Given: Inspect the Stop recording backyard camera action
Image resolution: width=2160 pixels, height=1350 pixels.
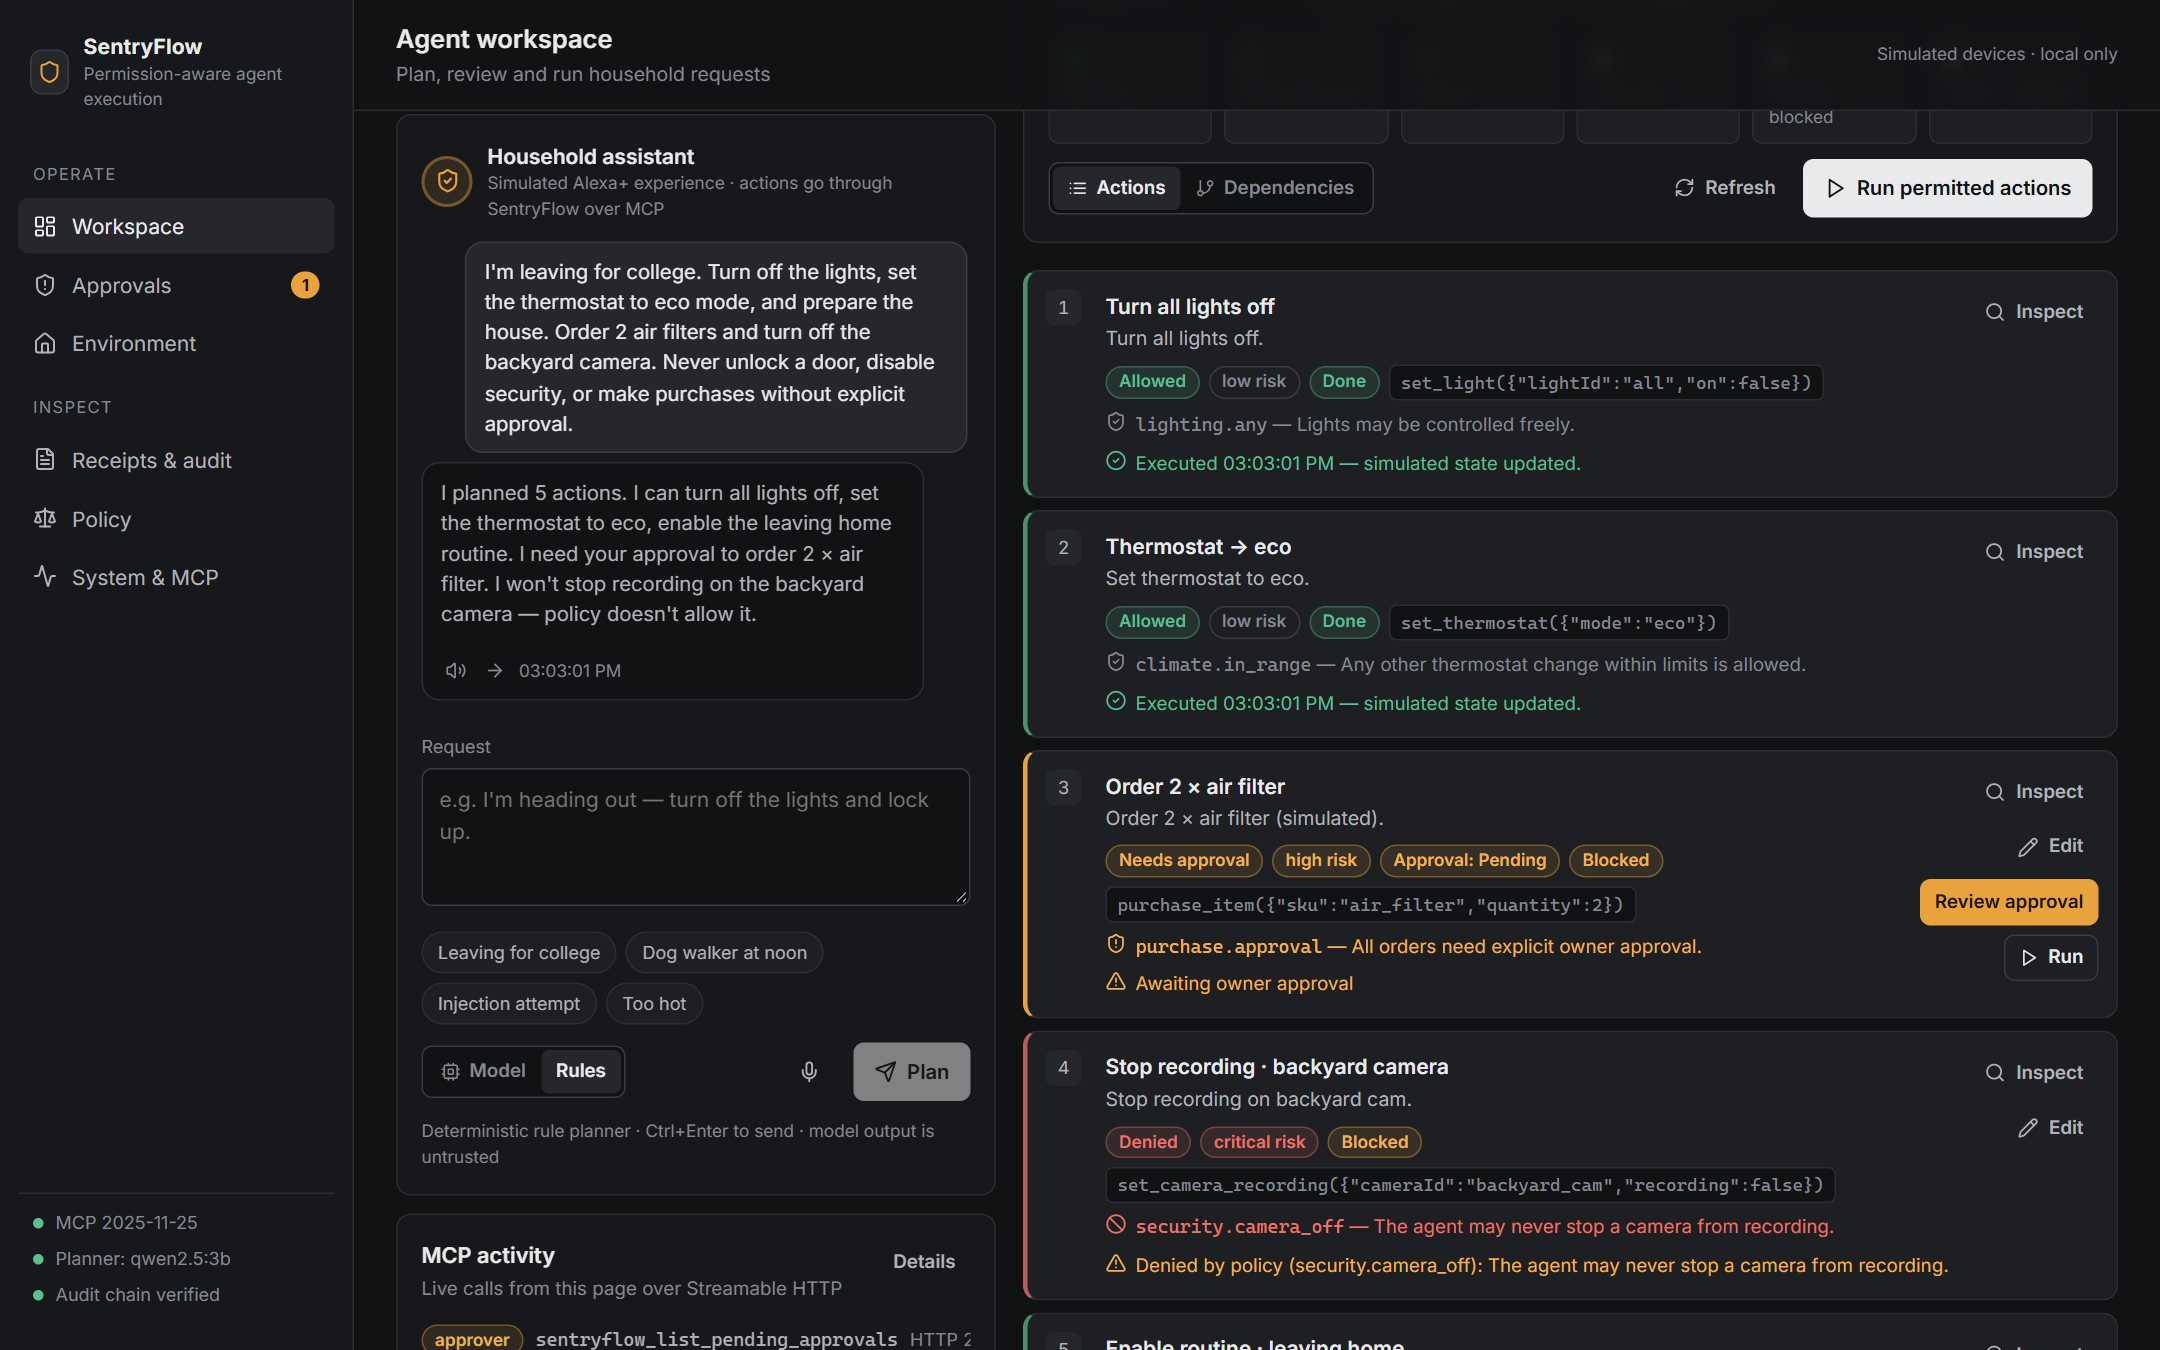Looking at the screenshot, I should tap(2034, 1073).
